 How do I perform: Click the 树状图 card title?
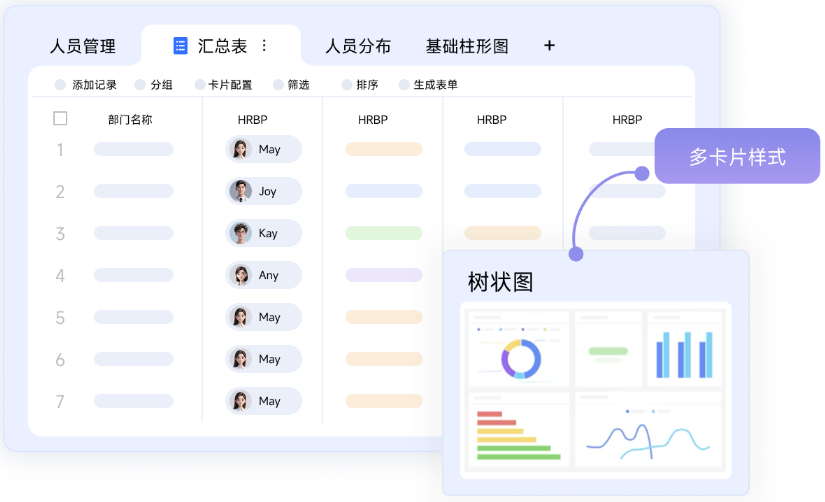coord(500,282)
